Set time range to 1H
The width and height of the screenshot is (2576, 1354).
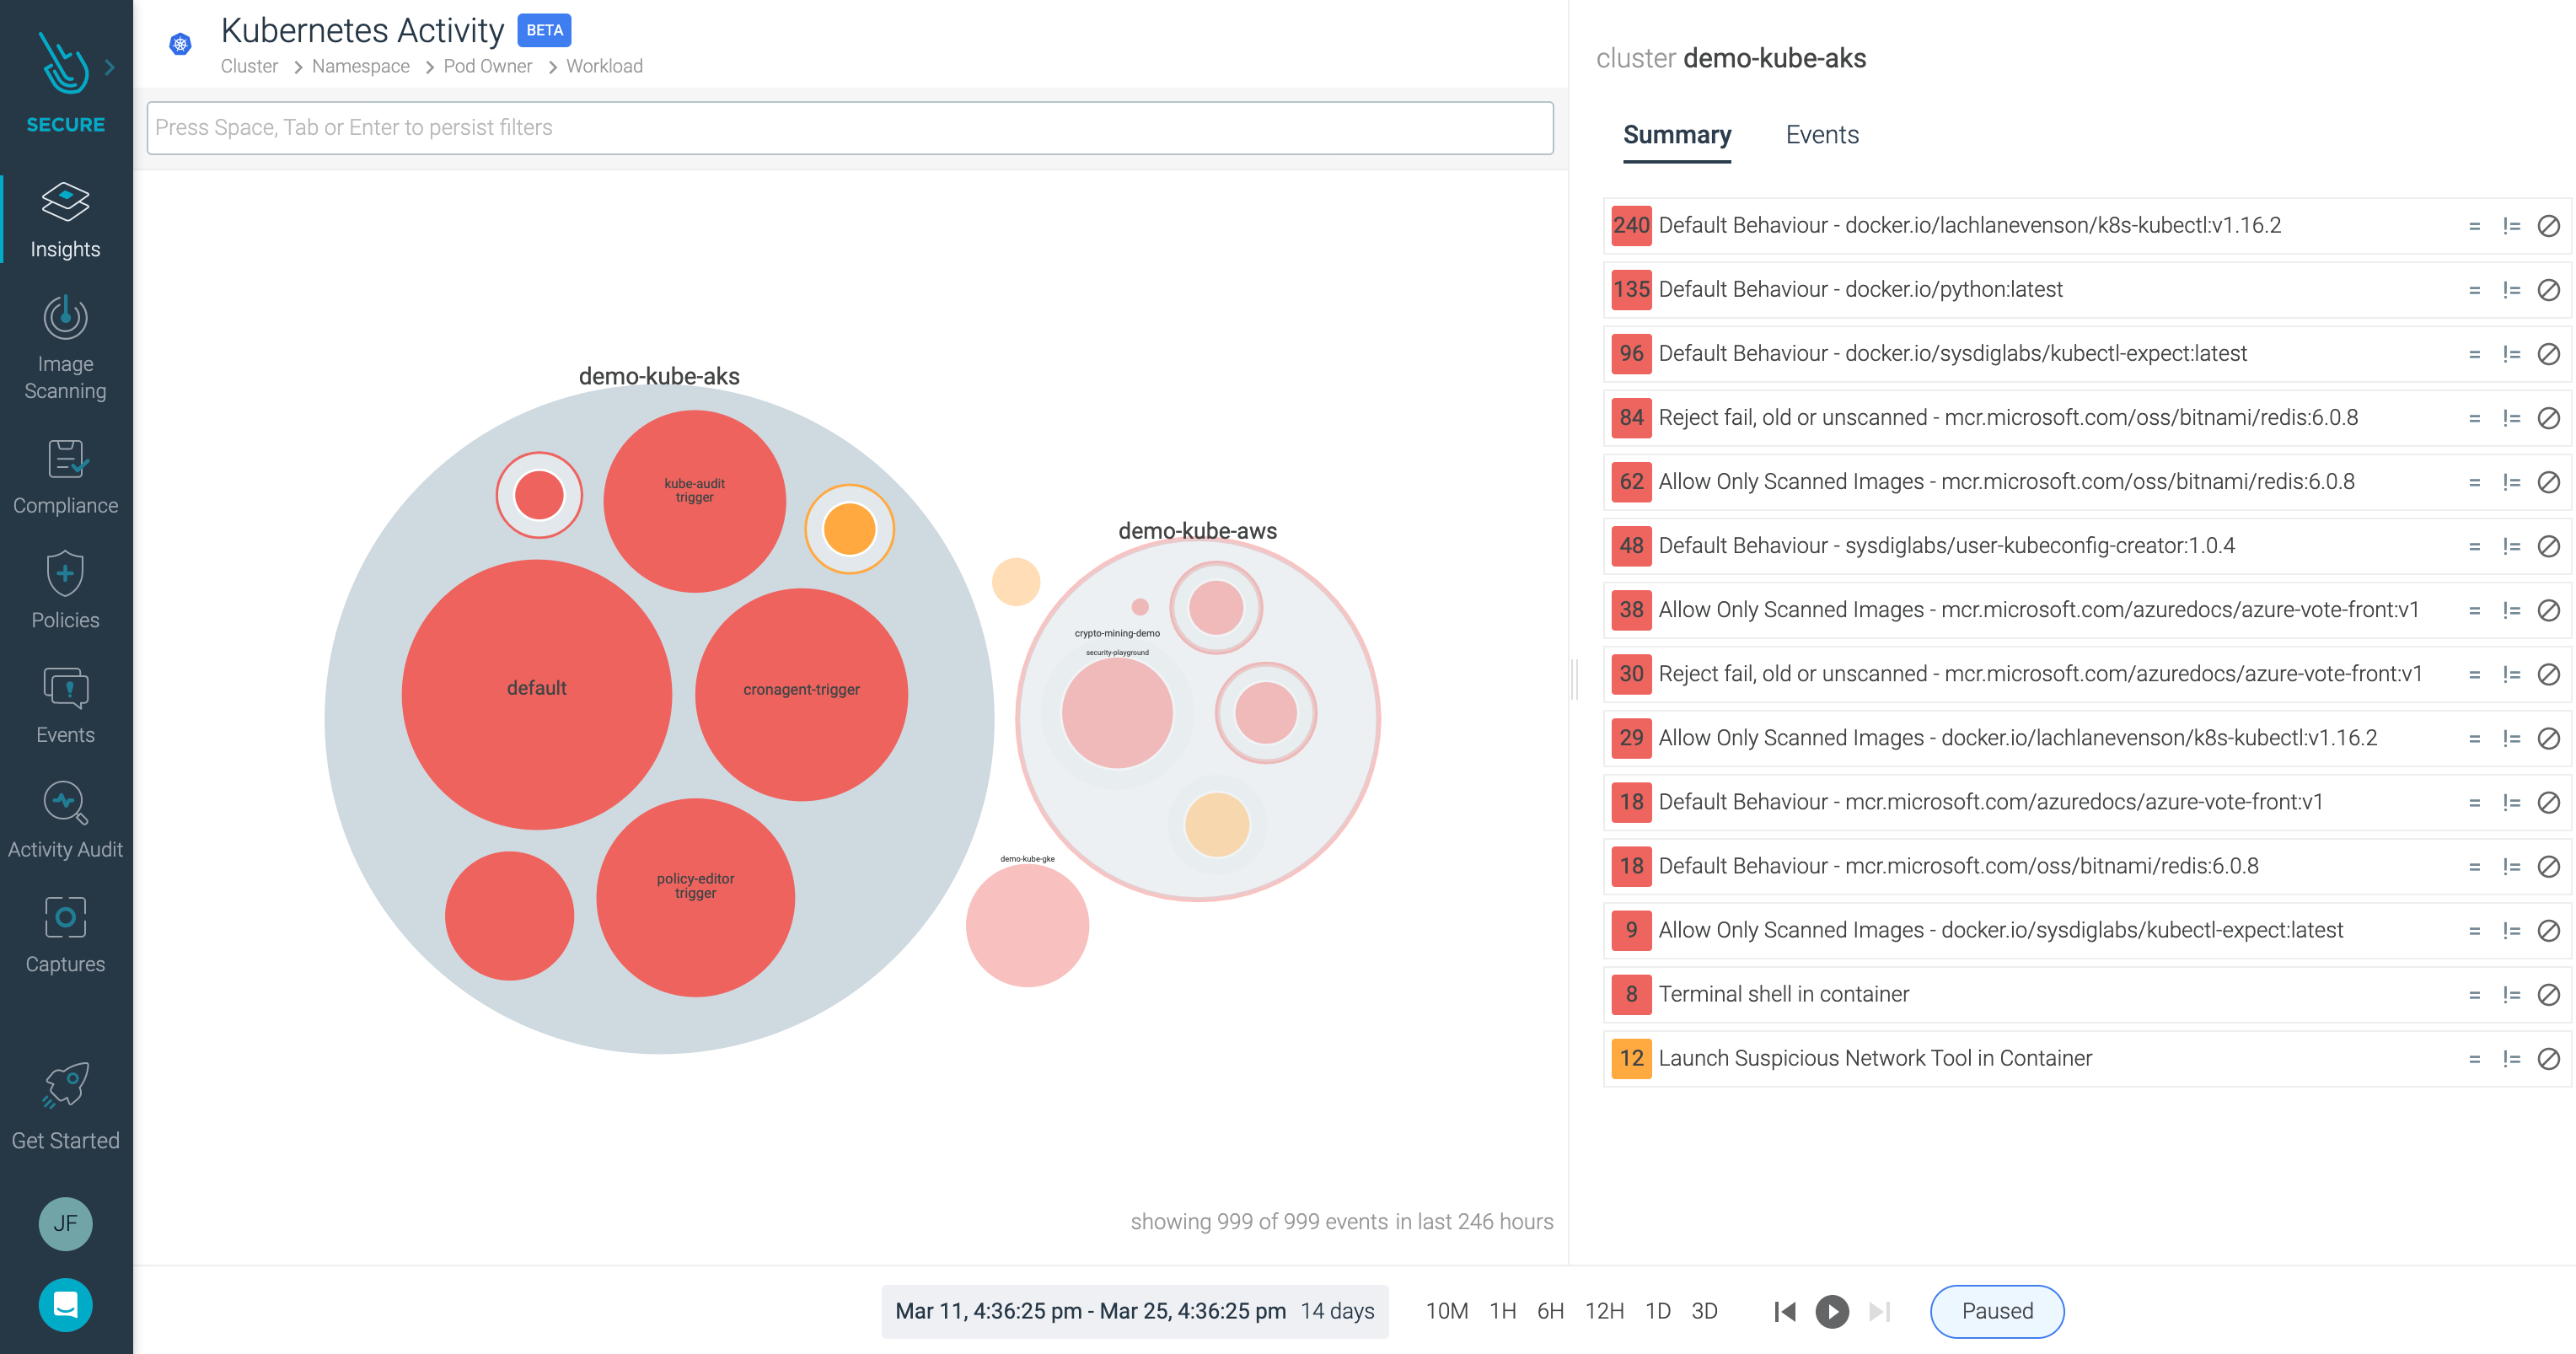[1502, 1311]
